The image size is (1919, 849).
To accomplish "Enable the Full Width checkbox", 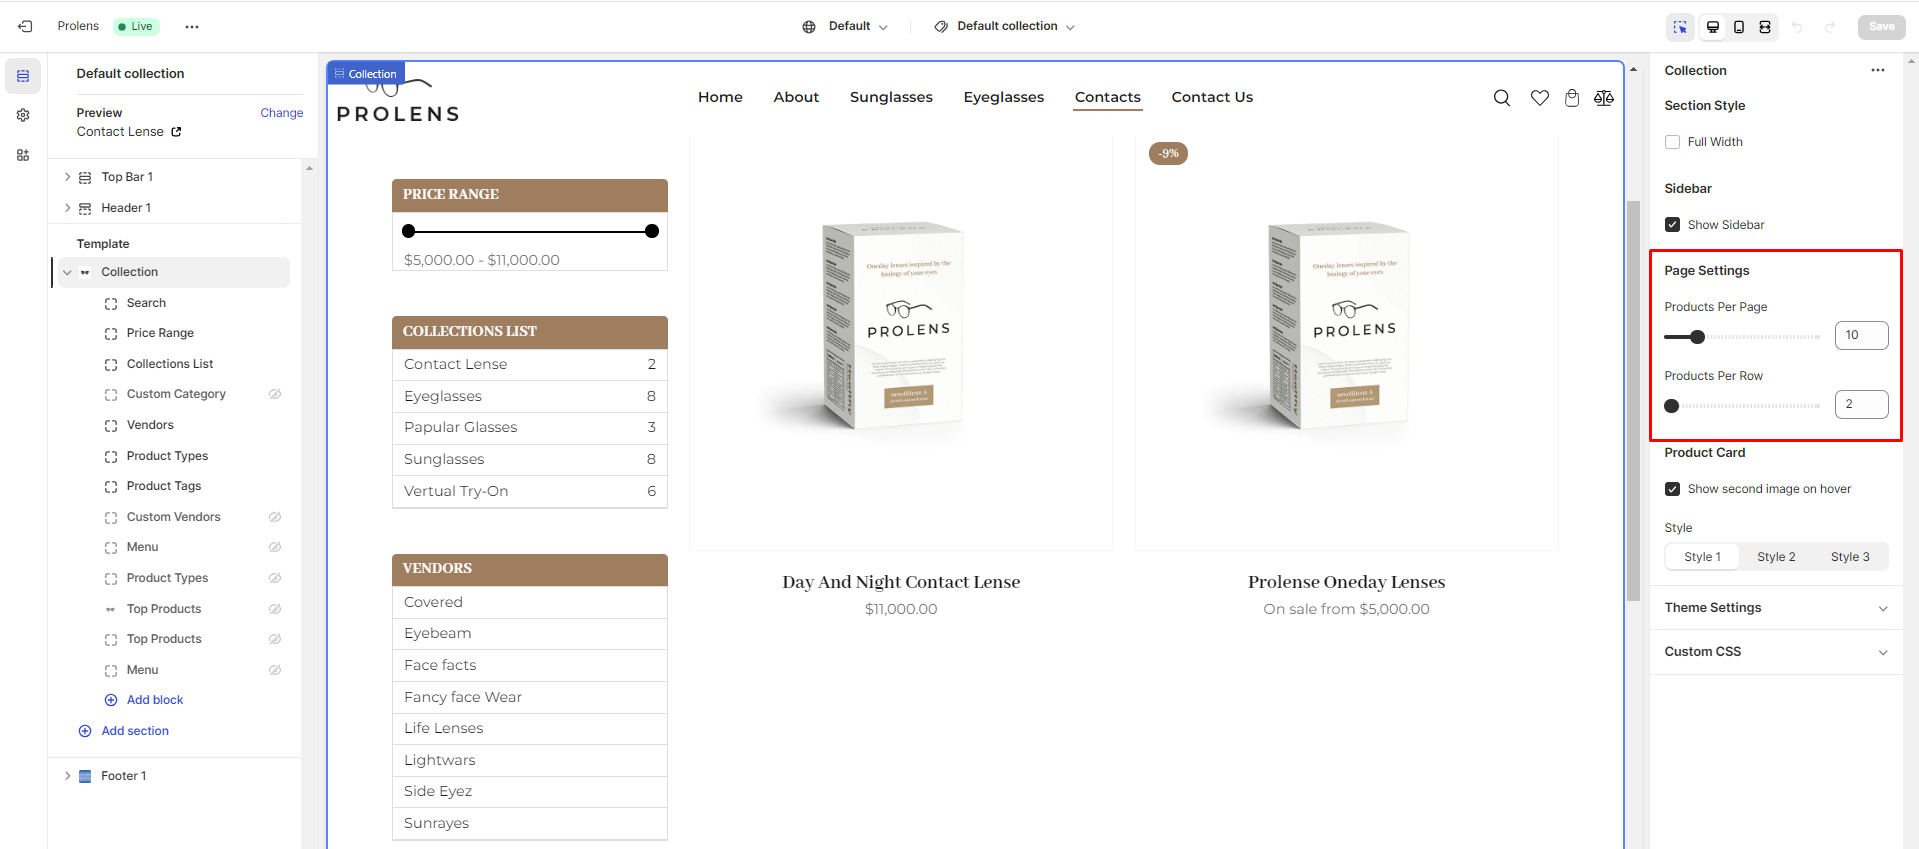I will 1672,142.
